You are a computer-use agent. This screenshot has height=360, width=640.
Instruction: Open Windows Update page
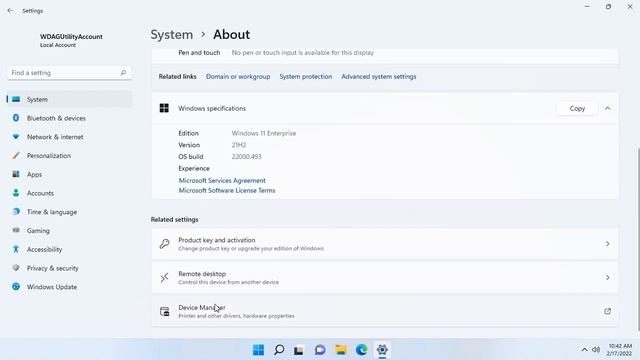[69, 287]
